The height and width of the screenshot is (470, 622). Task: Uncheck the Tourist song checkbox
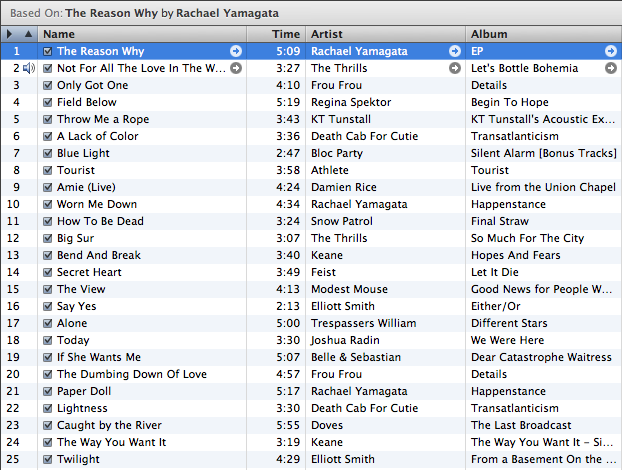click(x=48, y=171)
